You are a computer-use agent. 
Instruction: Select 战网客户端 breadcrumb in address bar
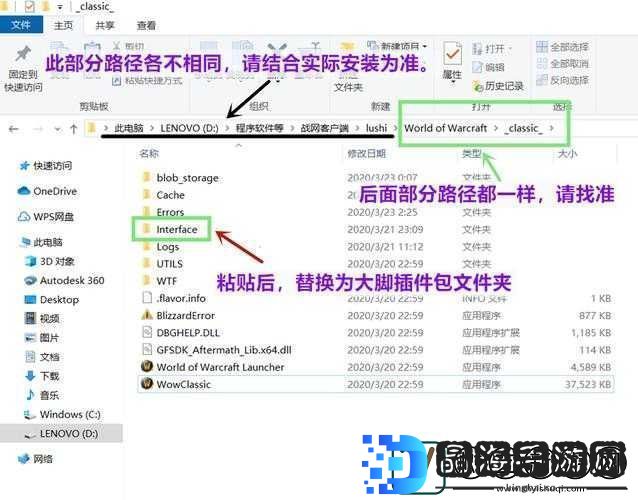(324, 128)
